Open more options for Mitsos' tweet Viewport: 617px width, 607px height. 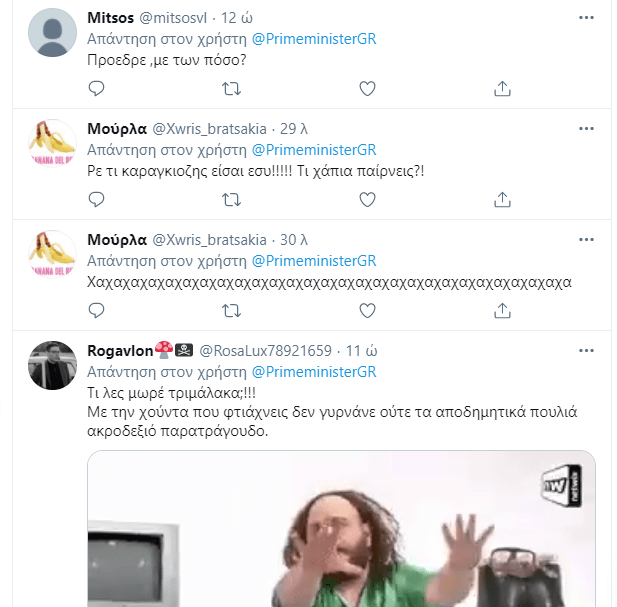(x=586, y=18)
